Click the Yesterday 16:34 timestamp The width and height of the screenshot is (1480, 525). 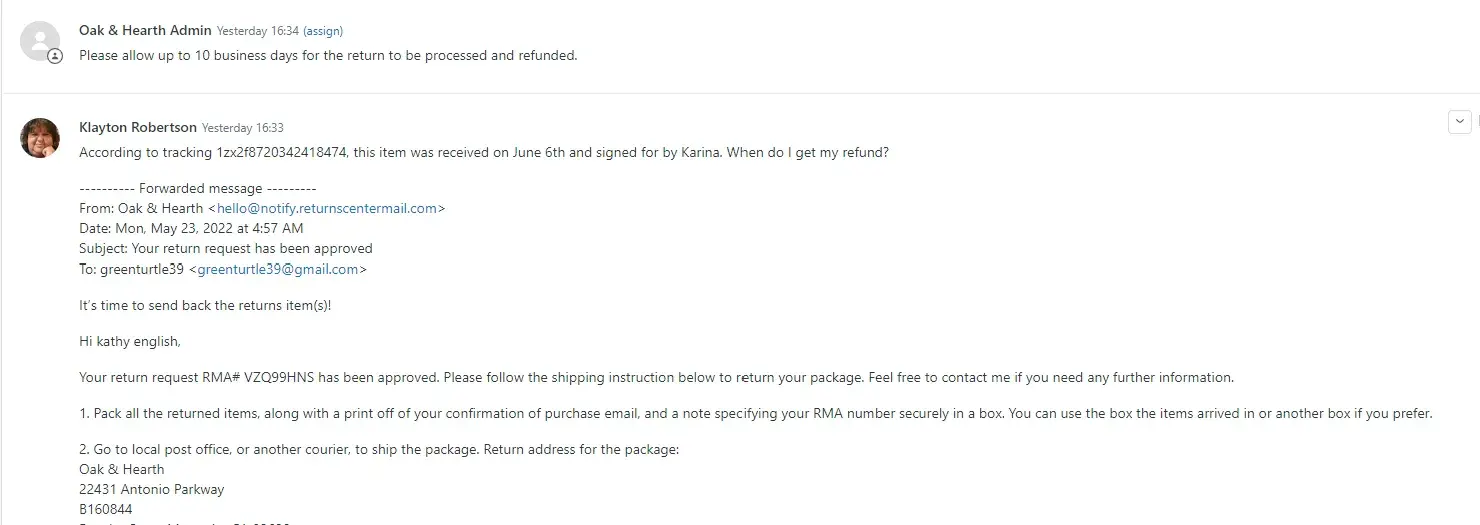(257, 31)
